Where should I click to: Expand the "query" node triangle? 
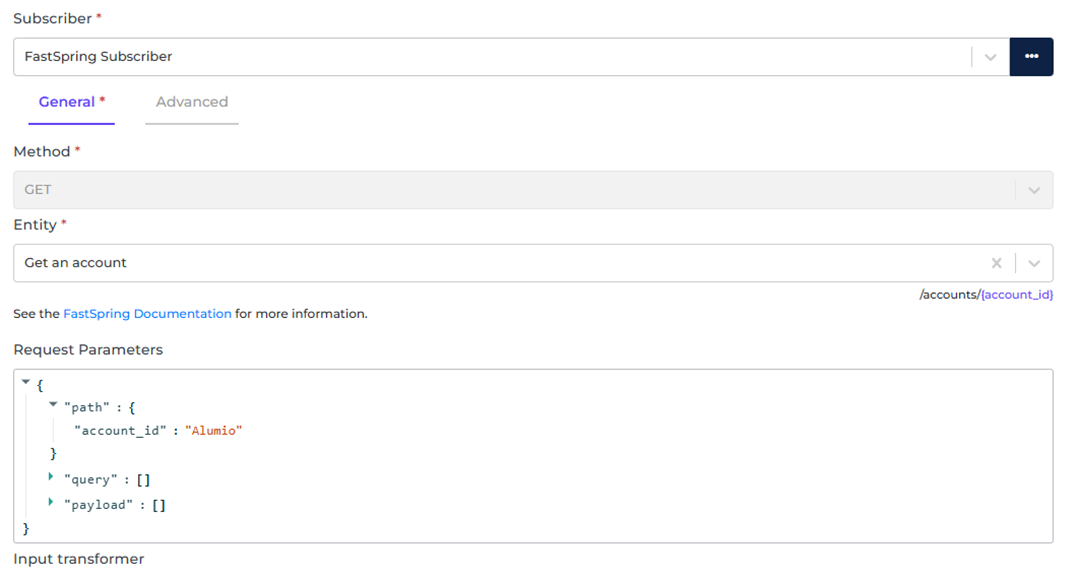click(x=51, y=478)
